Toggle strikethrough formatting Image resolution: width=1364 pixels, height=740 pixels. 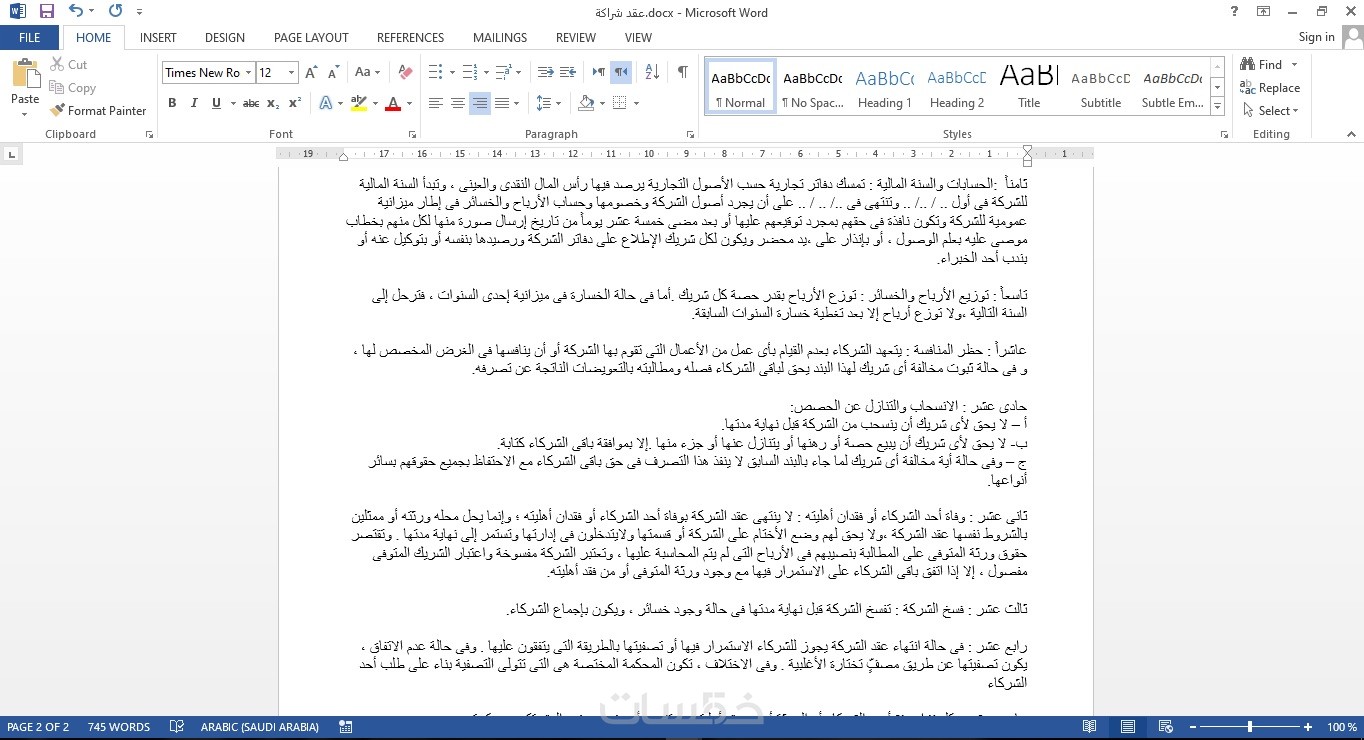pyautogui.click(x=250, y=103)
